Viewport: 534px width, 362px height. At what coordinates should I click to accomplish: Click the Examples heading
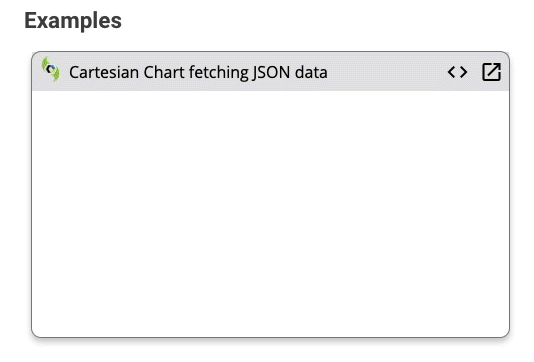click(x=73, y=20)
